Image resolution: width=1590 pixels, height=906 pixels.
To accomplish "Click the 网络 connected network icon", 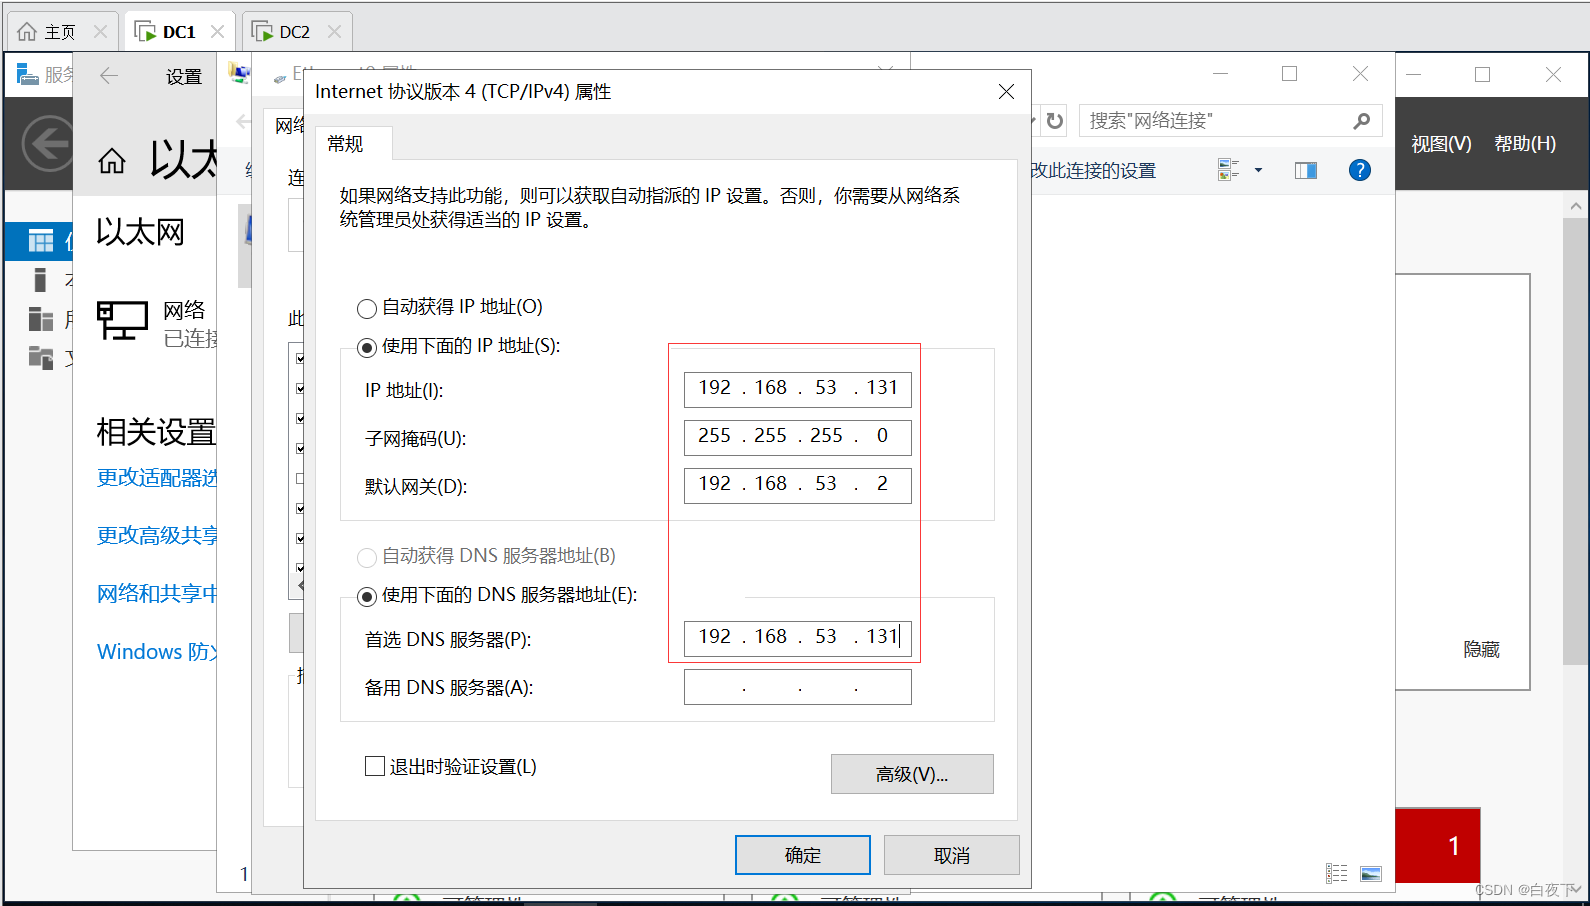I will pos(122,322).
